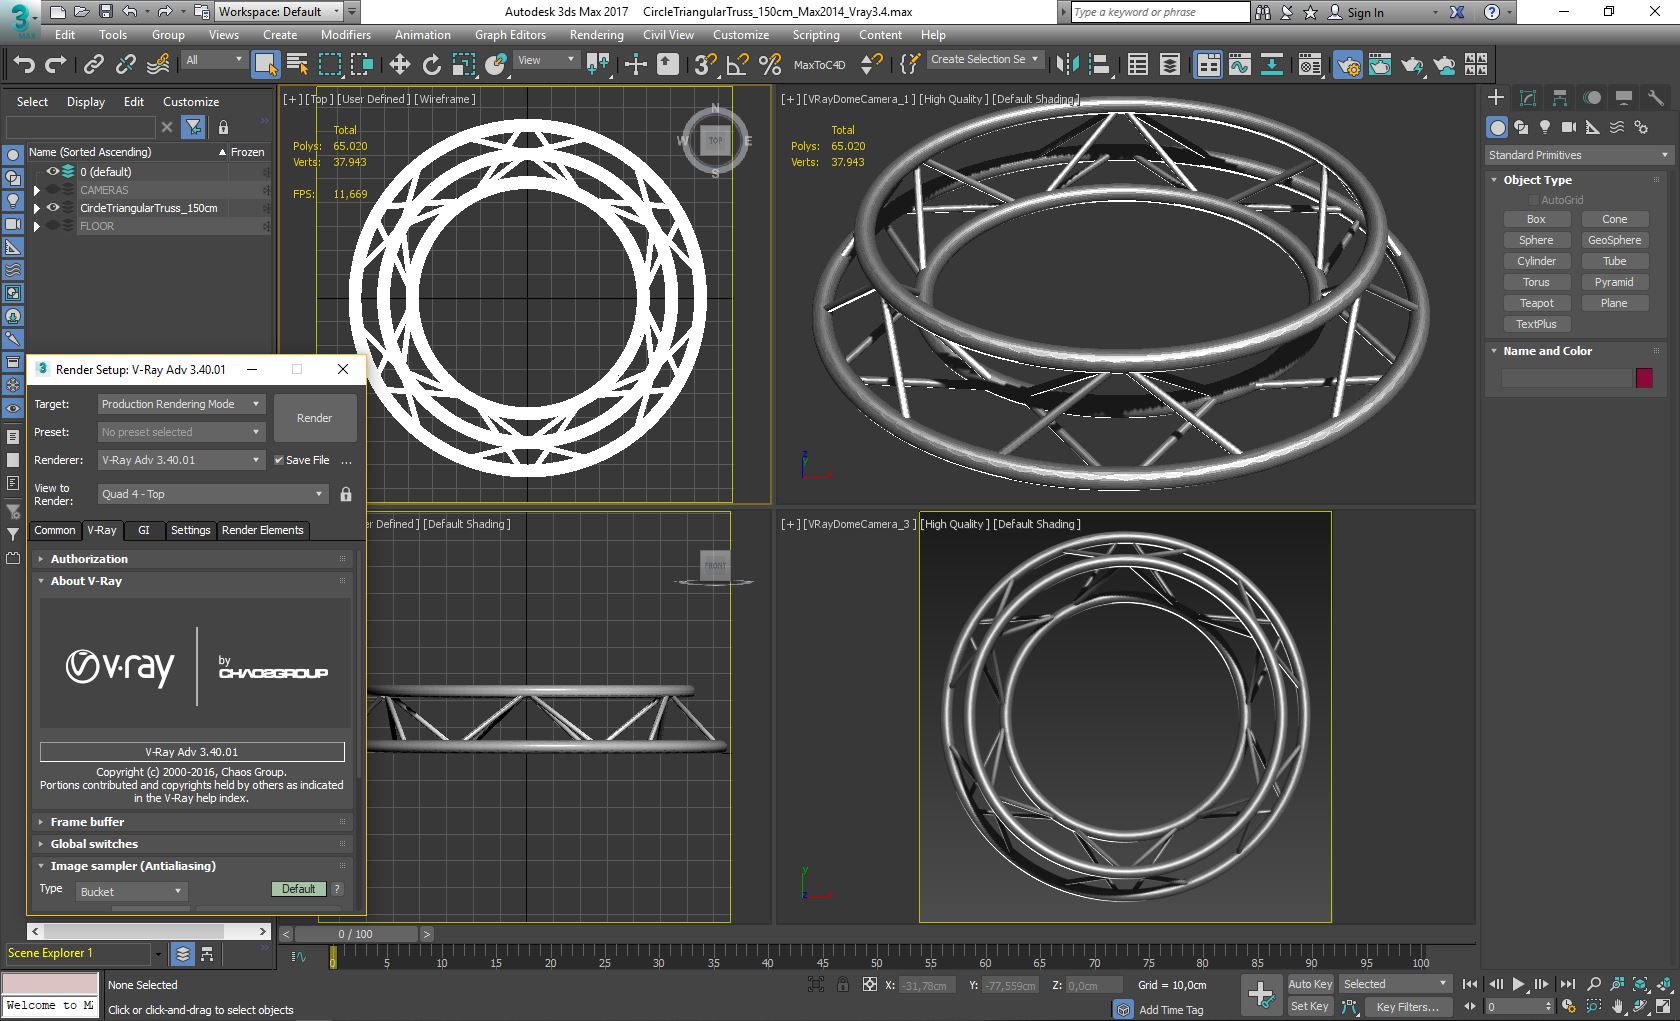This screenshot has width=1680, height=1021.
Task: Toggle the Auto Key button
Action: (x=1309, y=984)
